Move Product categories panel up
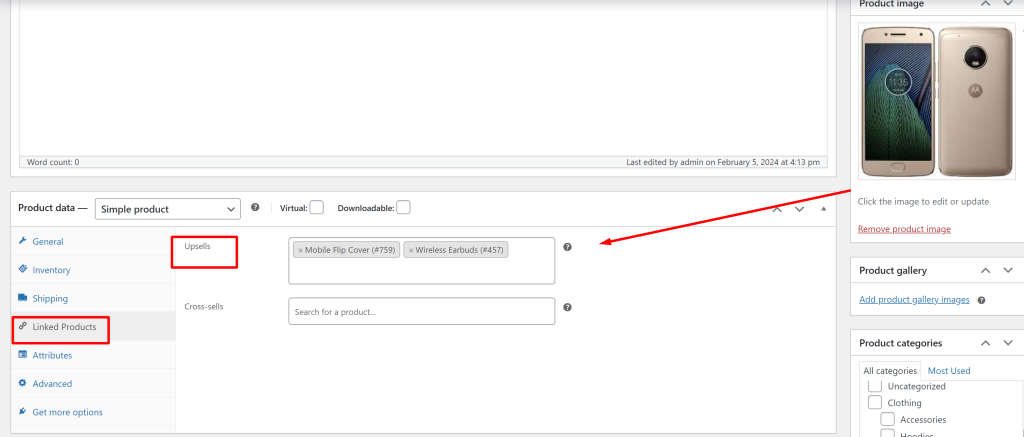This screenshot has height=437, width=1024. (x=985, y=343)
